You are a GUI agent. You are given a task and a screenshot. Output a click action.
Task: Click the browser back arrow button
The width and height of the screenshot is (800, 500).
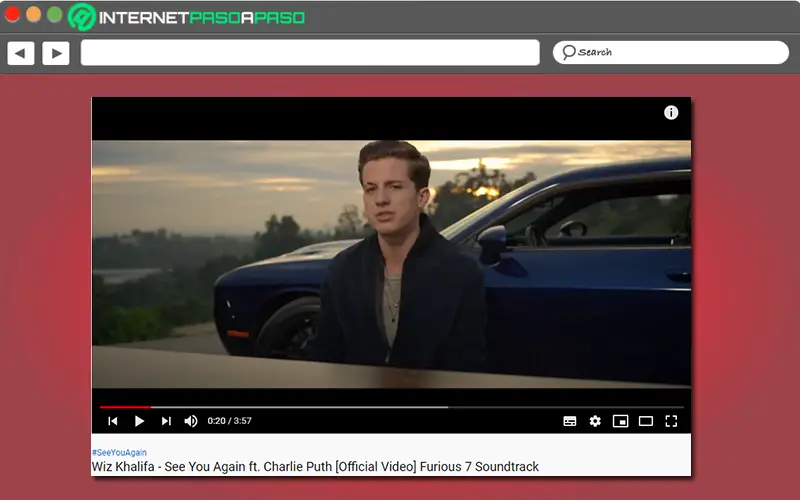[20, 53]
